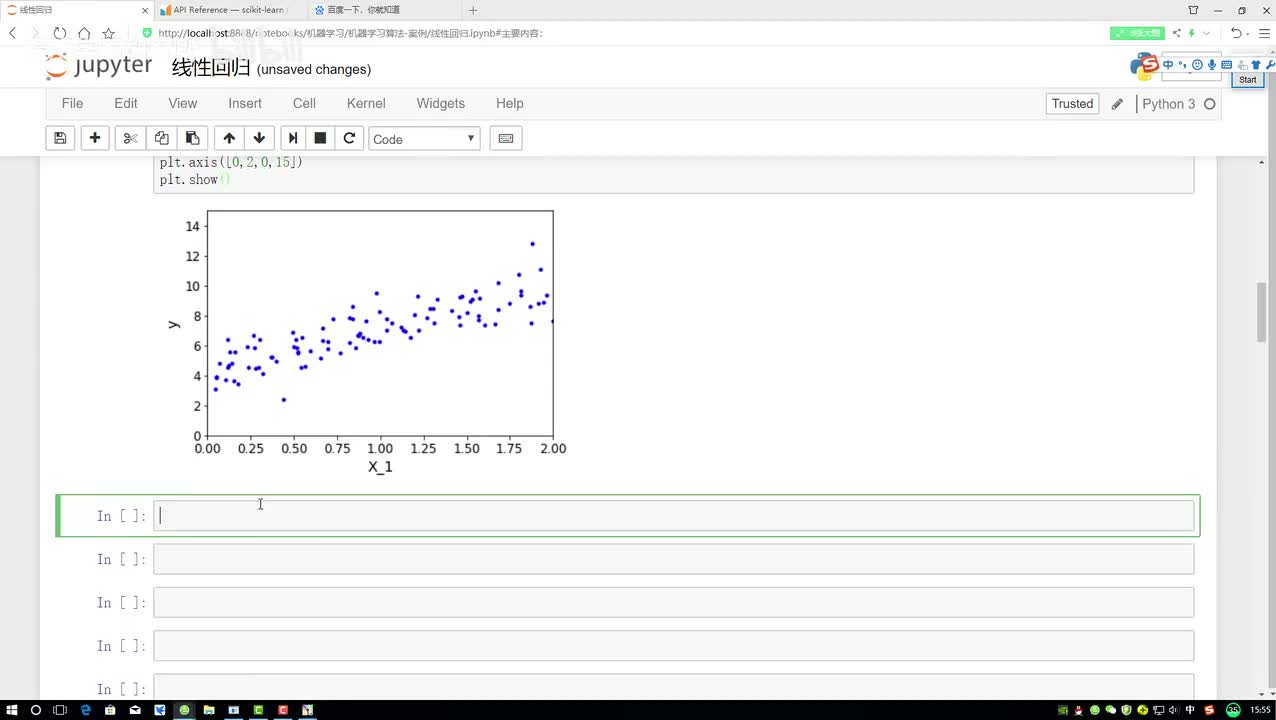Click the fourth empty code cell

coord(674,646)
